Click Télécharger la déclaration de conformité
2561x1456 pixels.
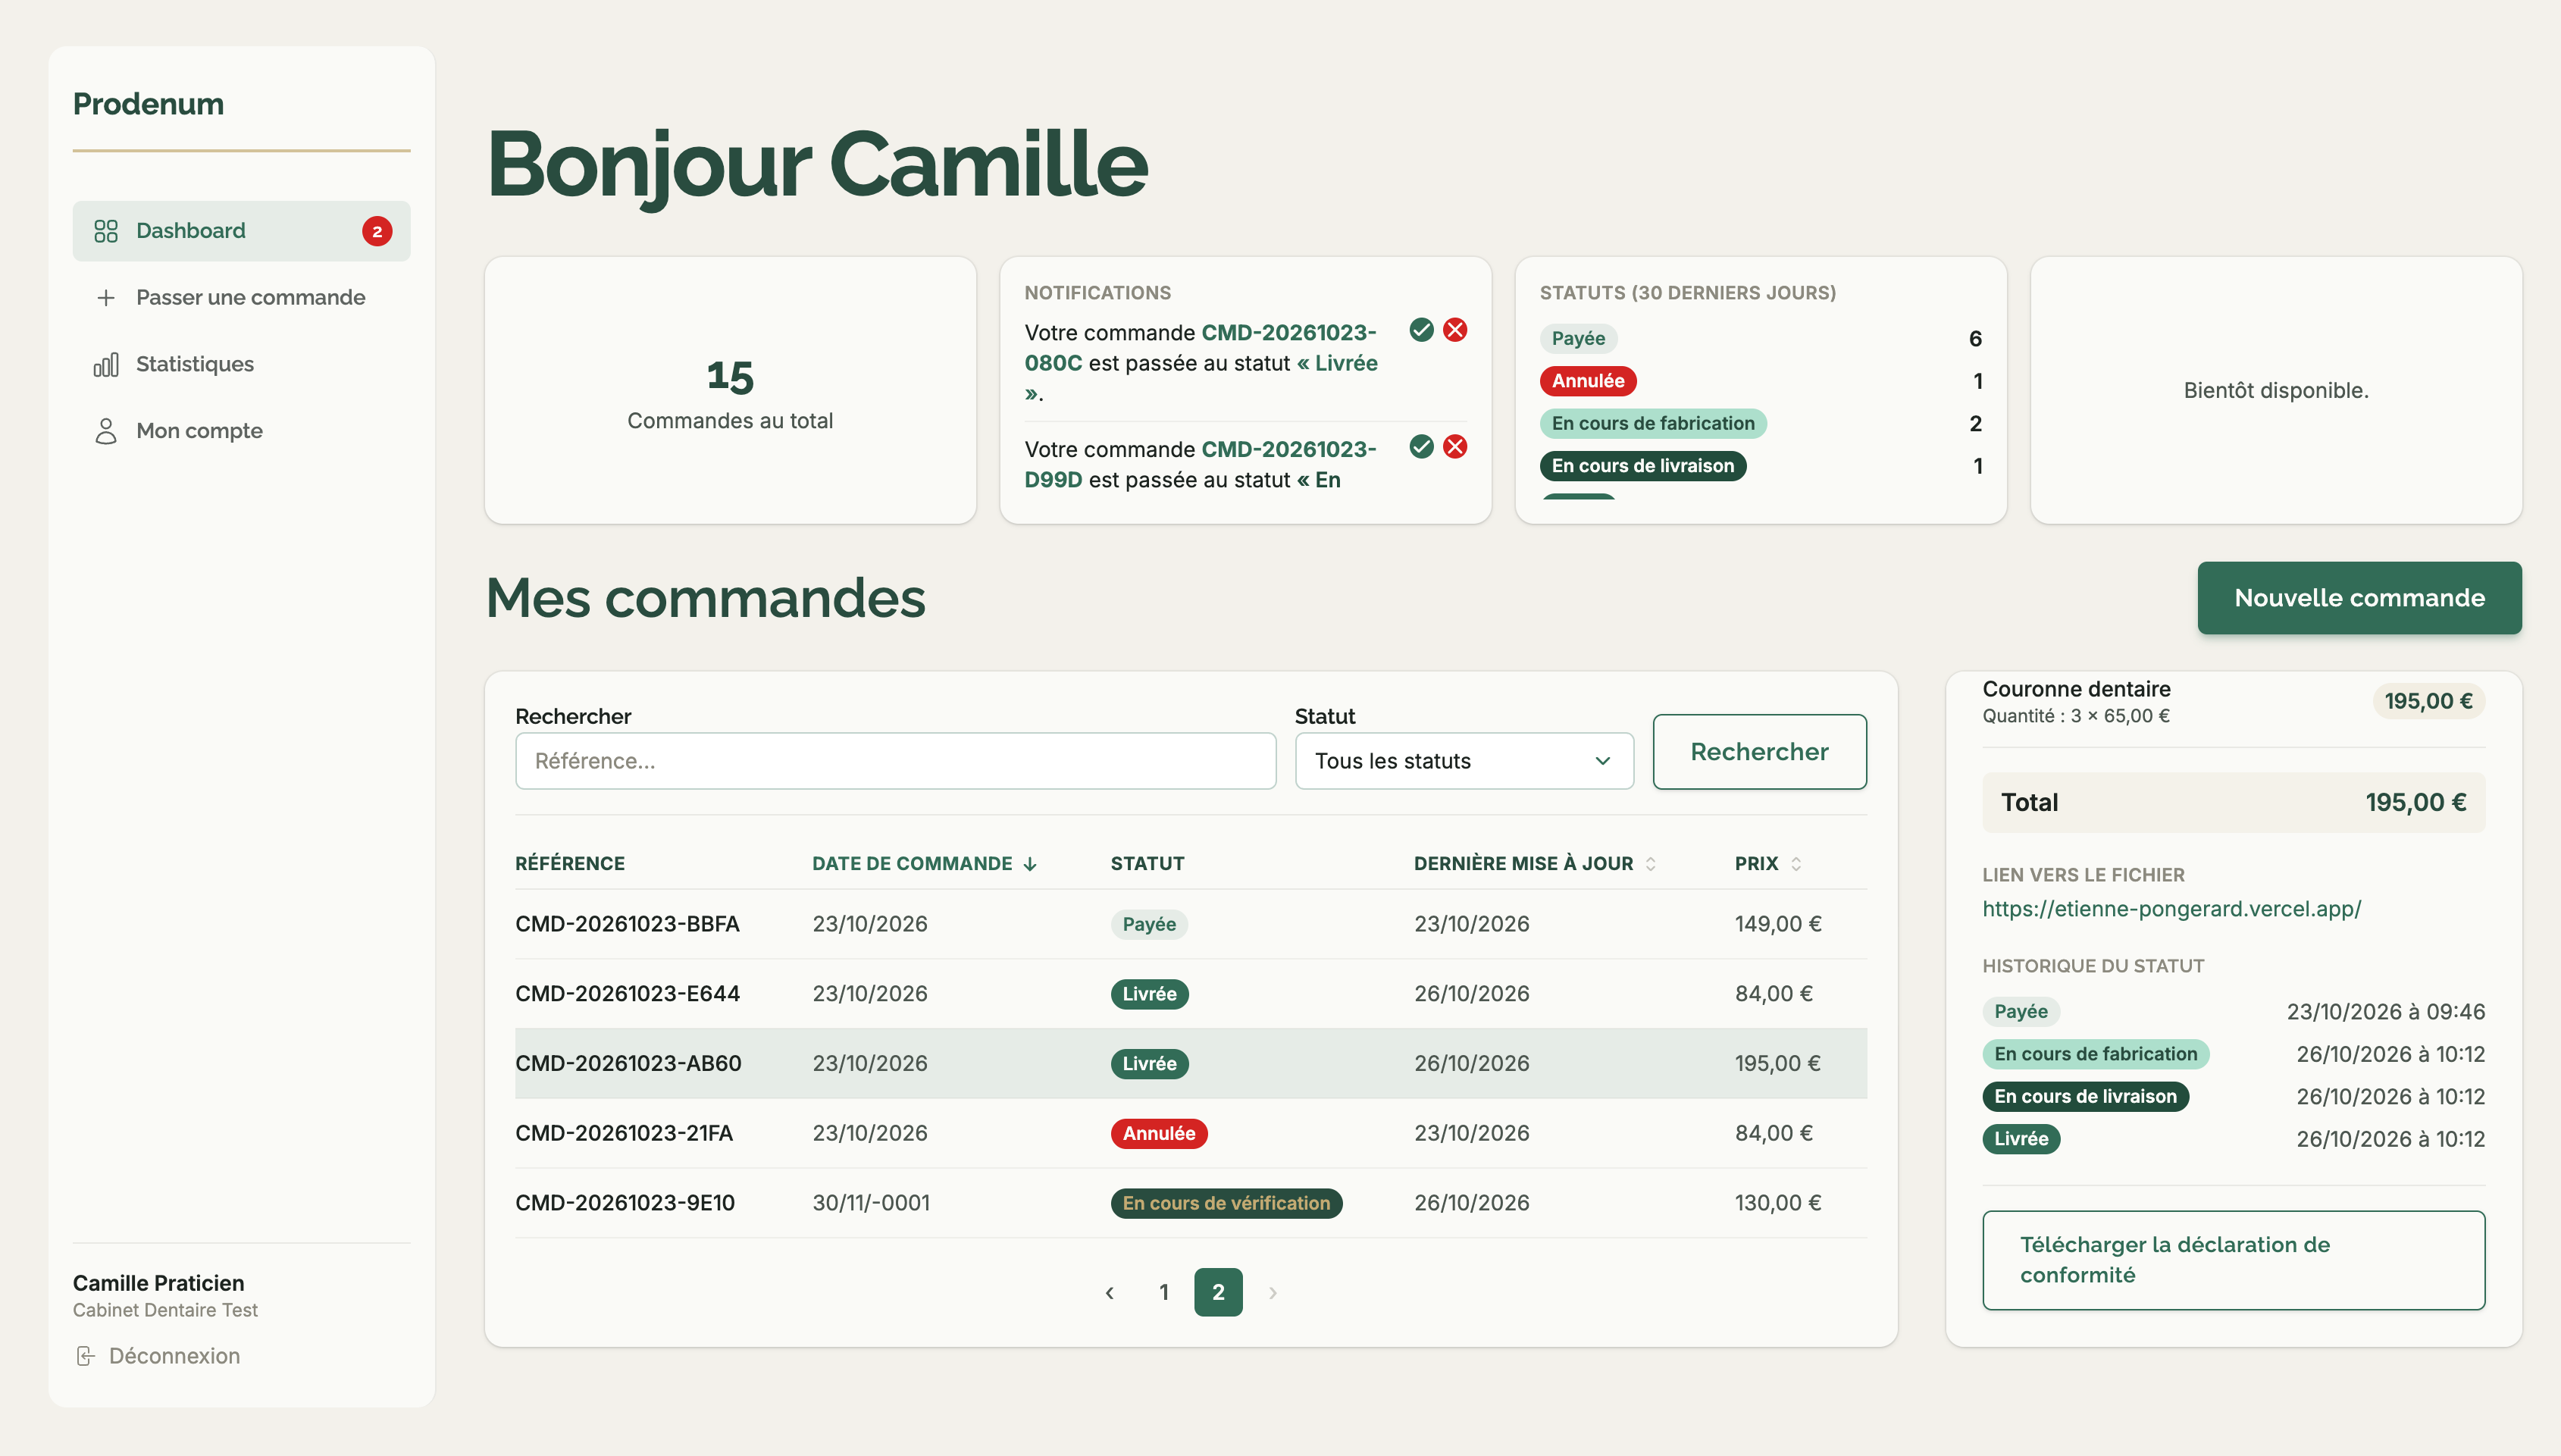[2233, 1260]
